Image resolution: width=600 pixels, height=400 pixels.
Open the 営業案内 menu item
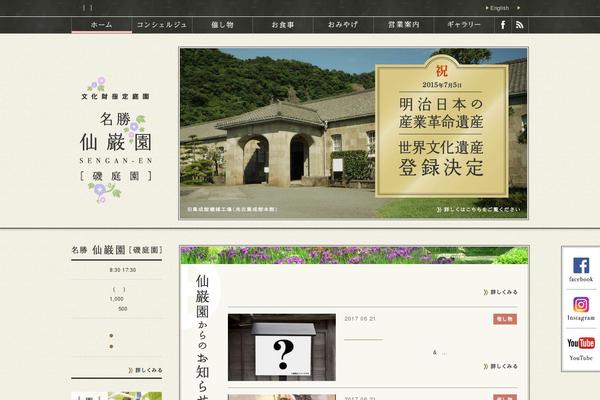coord(404,25)
